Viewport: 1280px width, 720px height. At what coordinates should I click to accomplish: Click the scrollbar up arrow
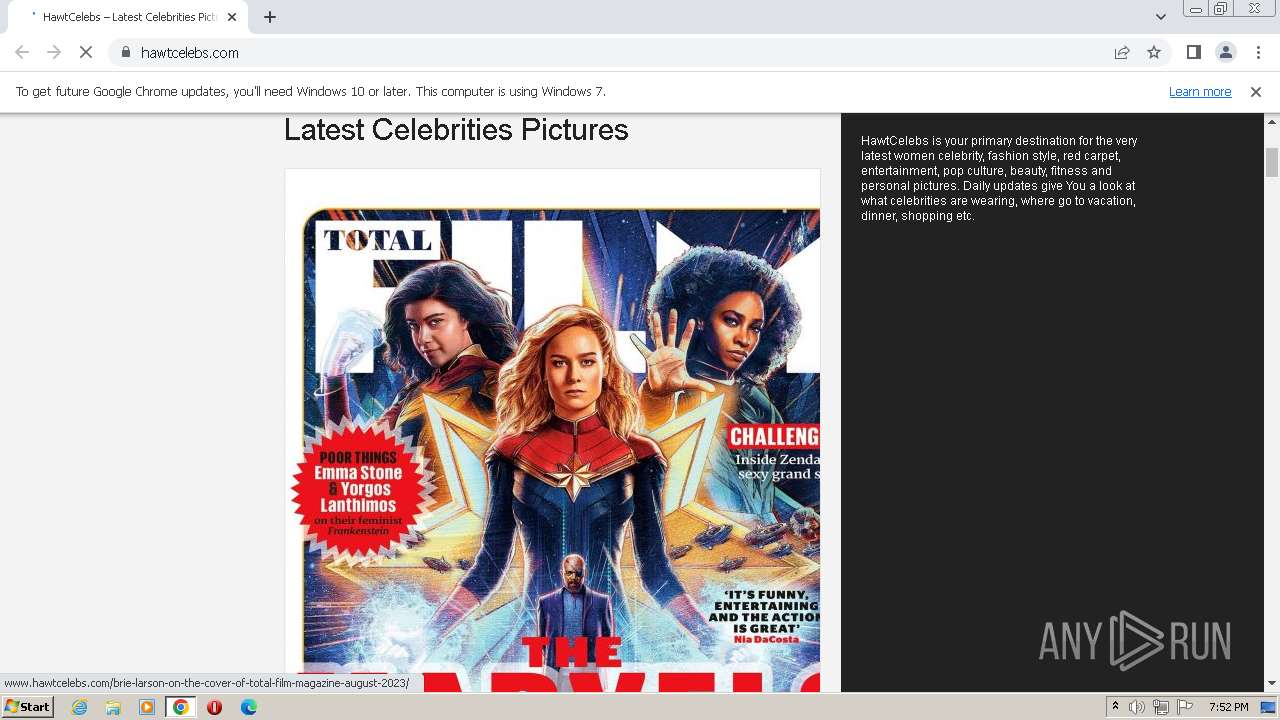[x=1272, y=121]
